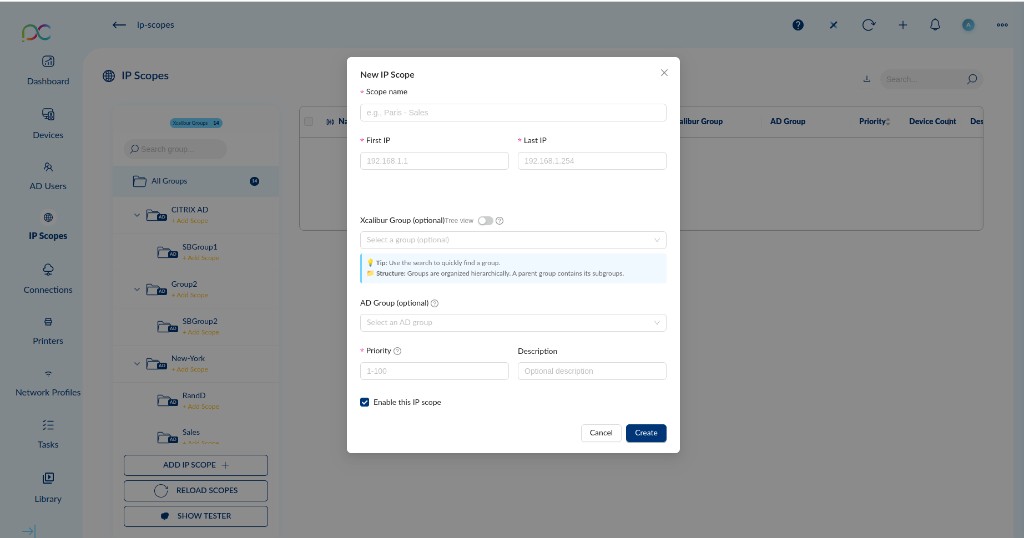
Task: Open the AD Group select dropdown
Action: pyautogui.click(x=513, y=323)
